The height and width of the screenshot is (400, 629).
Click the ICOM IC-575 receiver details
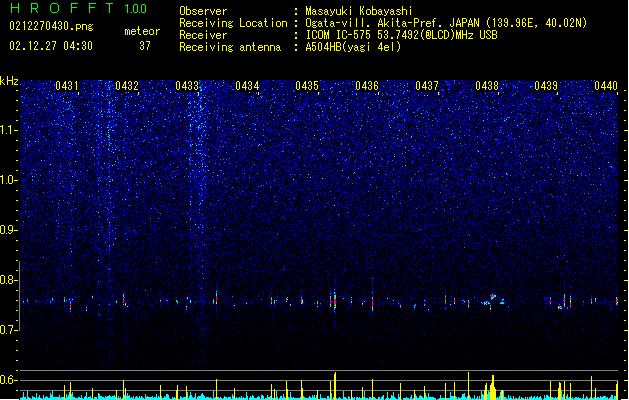pos(402,35)
